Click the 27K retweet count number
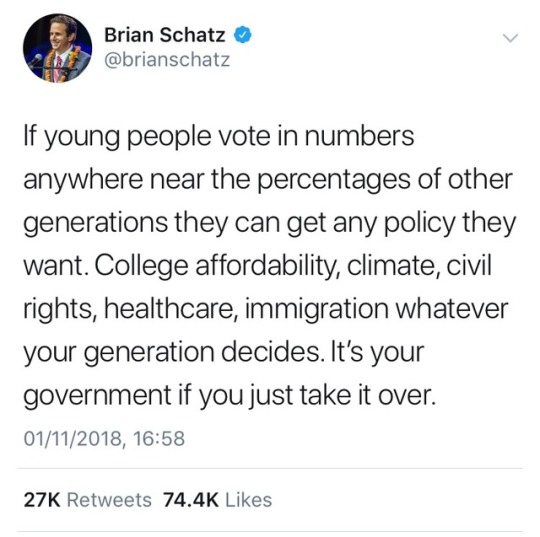Image resolution: width=540 pixels, height=537 pixels. pyautogui.click(x=42, y=500)
